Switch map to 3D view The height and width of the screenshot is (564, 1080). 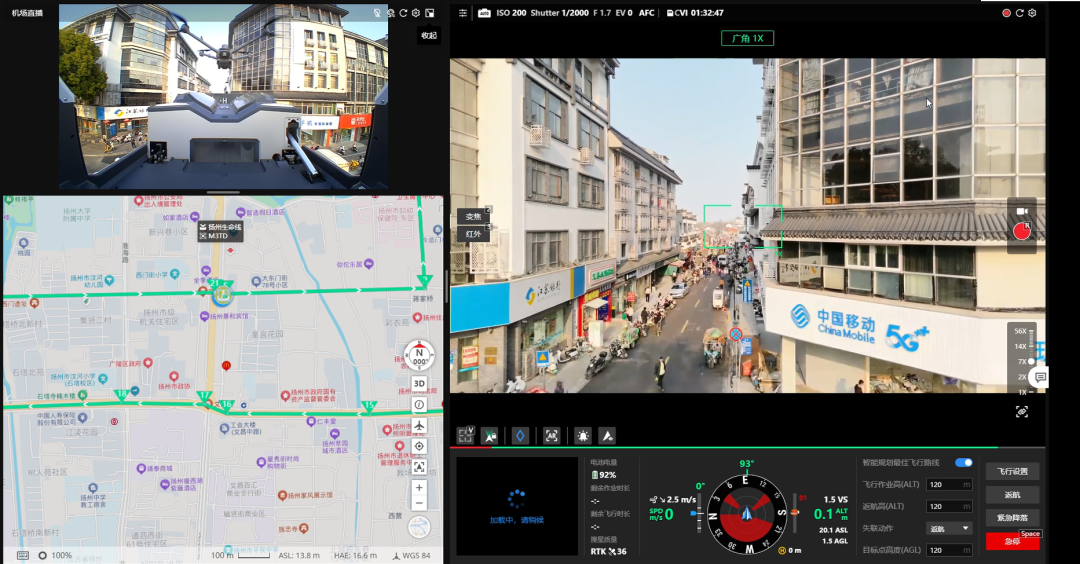point(419,384)
